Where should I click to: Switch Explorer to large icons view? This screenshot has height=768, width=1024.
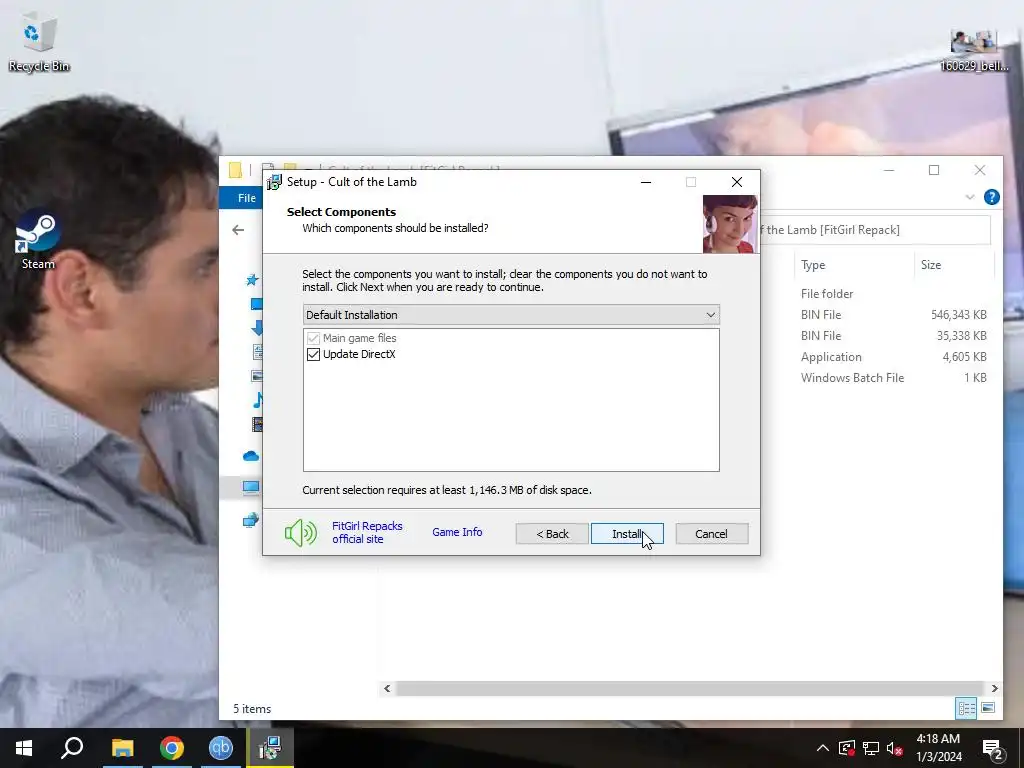coord(988,708)
